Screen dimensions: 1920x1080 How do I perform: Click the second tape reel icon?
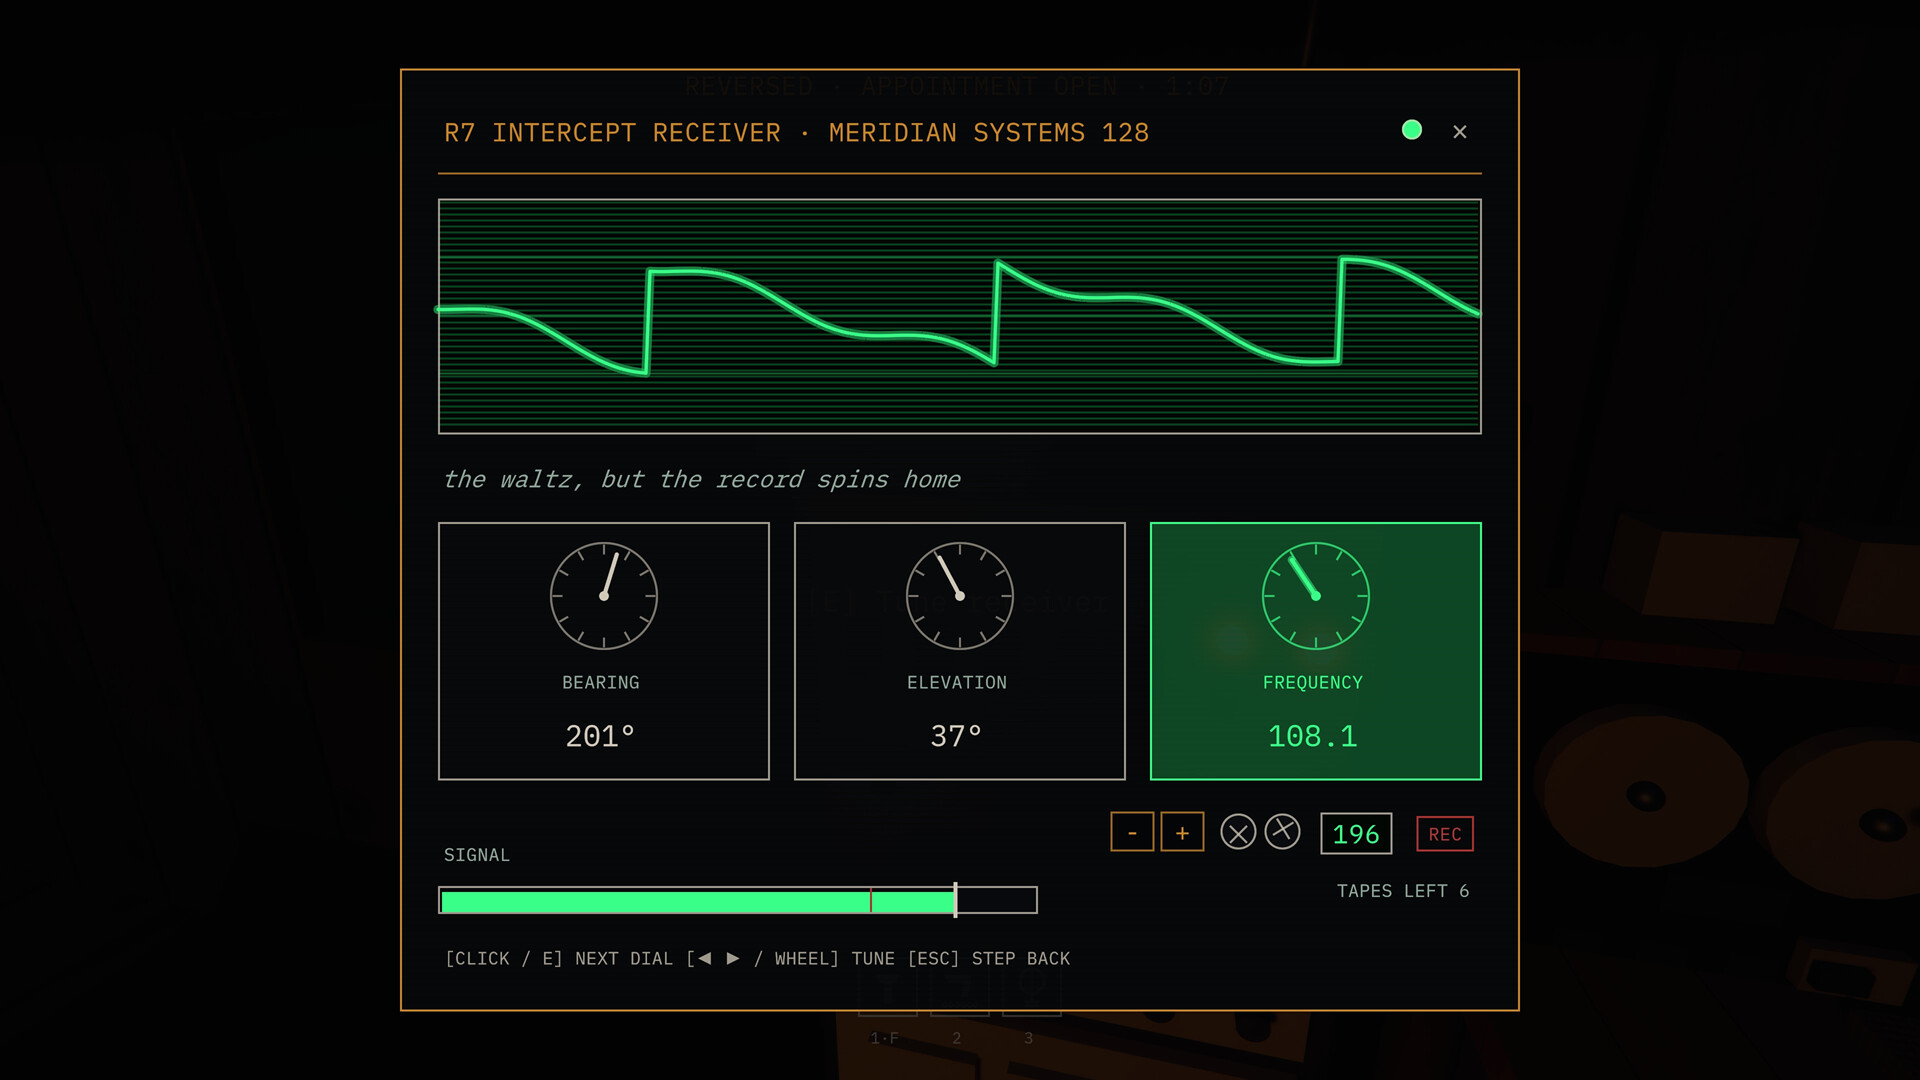[1282, 831]
